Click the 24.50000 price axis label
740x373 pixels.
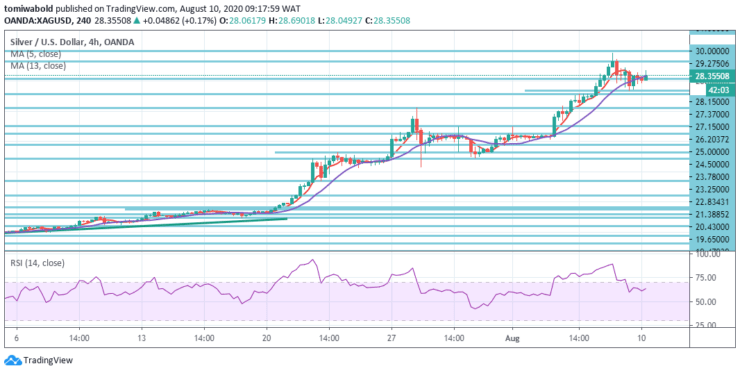point(713,164)
